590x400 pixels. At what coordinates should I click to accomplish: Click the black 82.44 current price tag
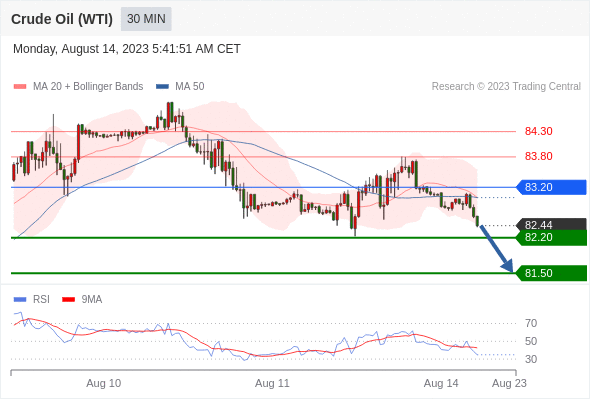pyautogui.click(x=552, y=224)
